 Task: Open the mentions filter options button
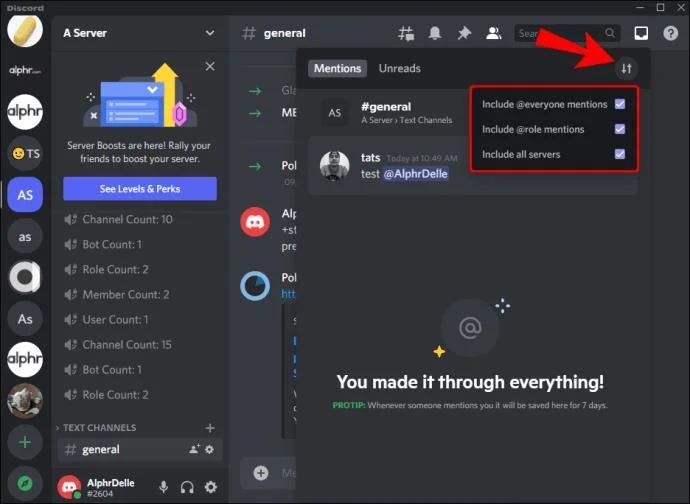pyautogui.click(x=626, y=69)
